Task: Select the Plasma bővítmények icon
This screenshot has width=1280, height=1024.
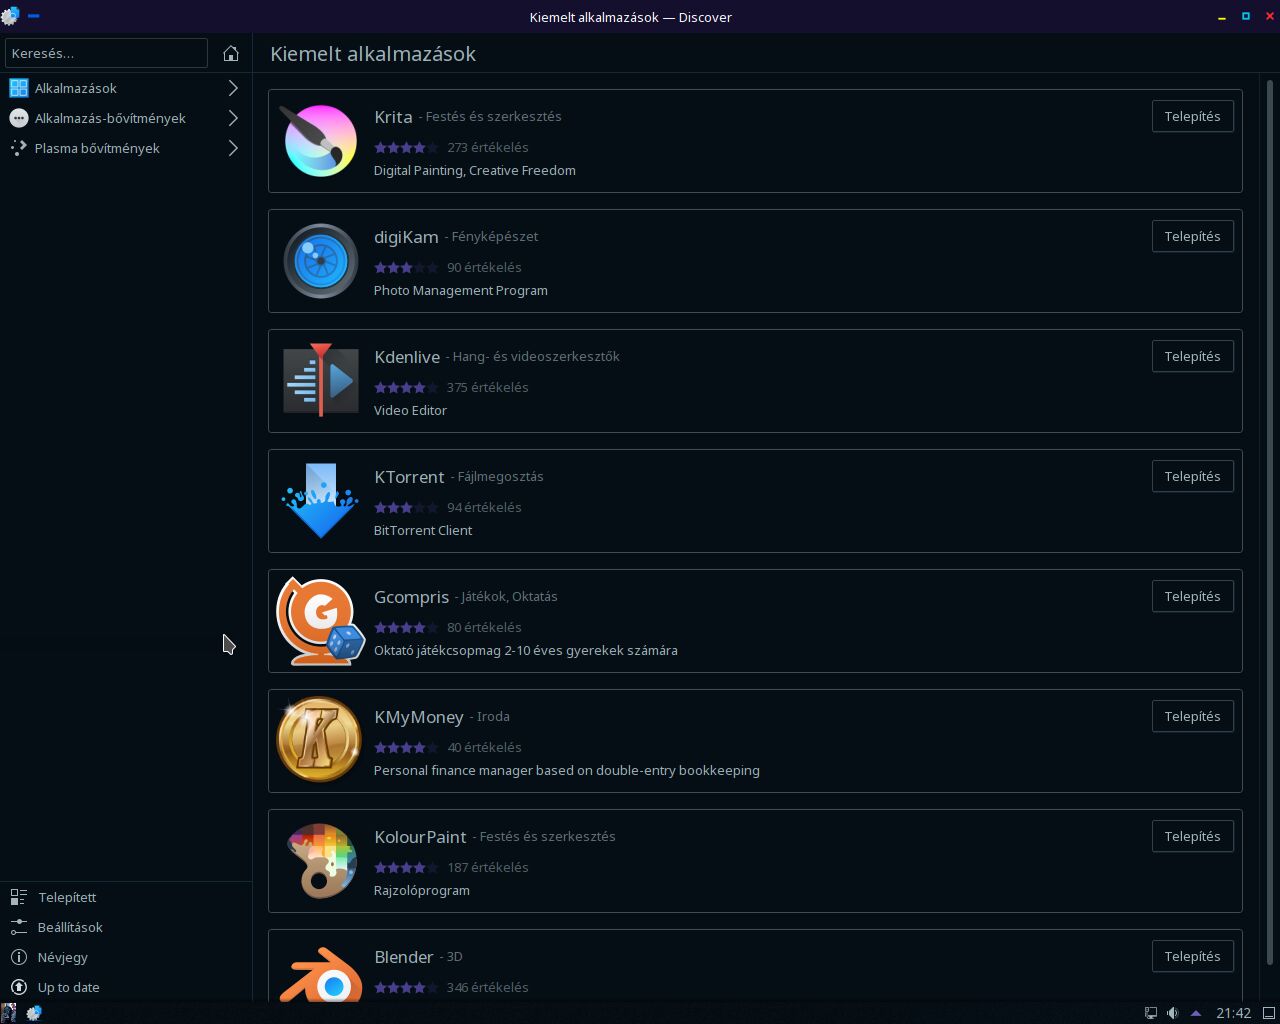Action: click(18, 148)
